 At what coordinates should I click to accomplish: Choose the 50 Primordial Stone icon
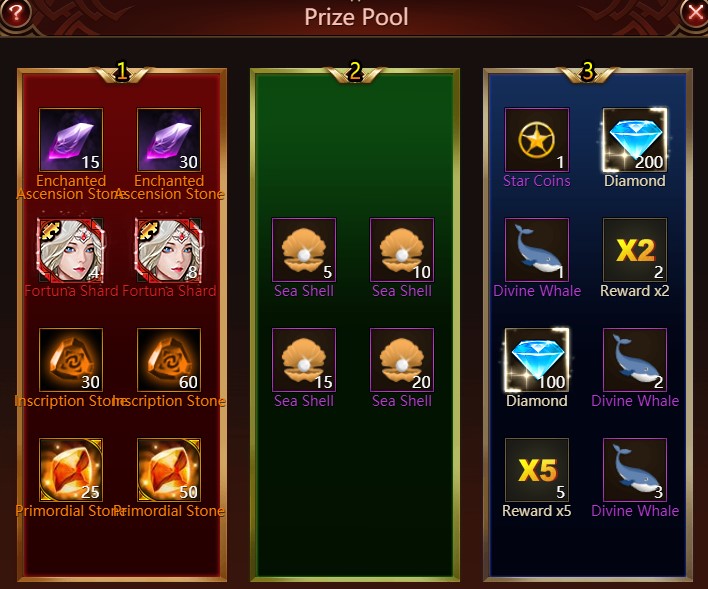169,470
